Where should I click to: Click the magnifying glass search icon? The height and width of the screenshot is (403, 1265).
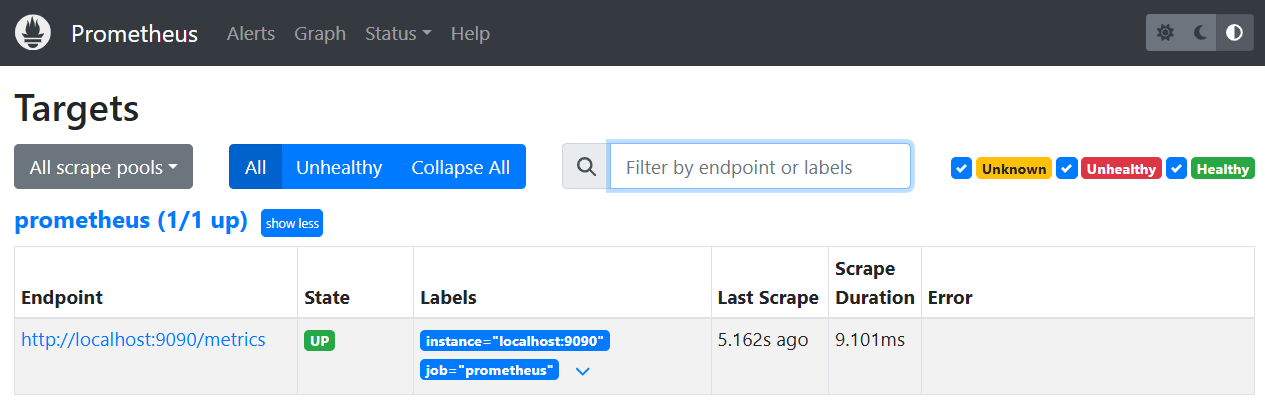point(586,166)
